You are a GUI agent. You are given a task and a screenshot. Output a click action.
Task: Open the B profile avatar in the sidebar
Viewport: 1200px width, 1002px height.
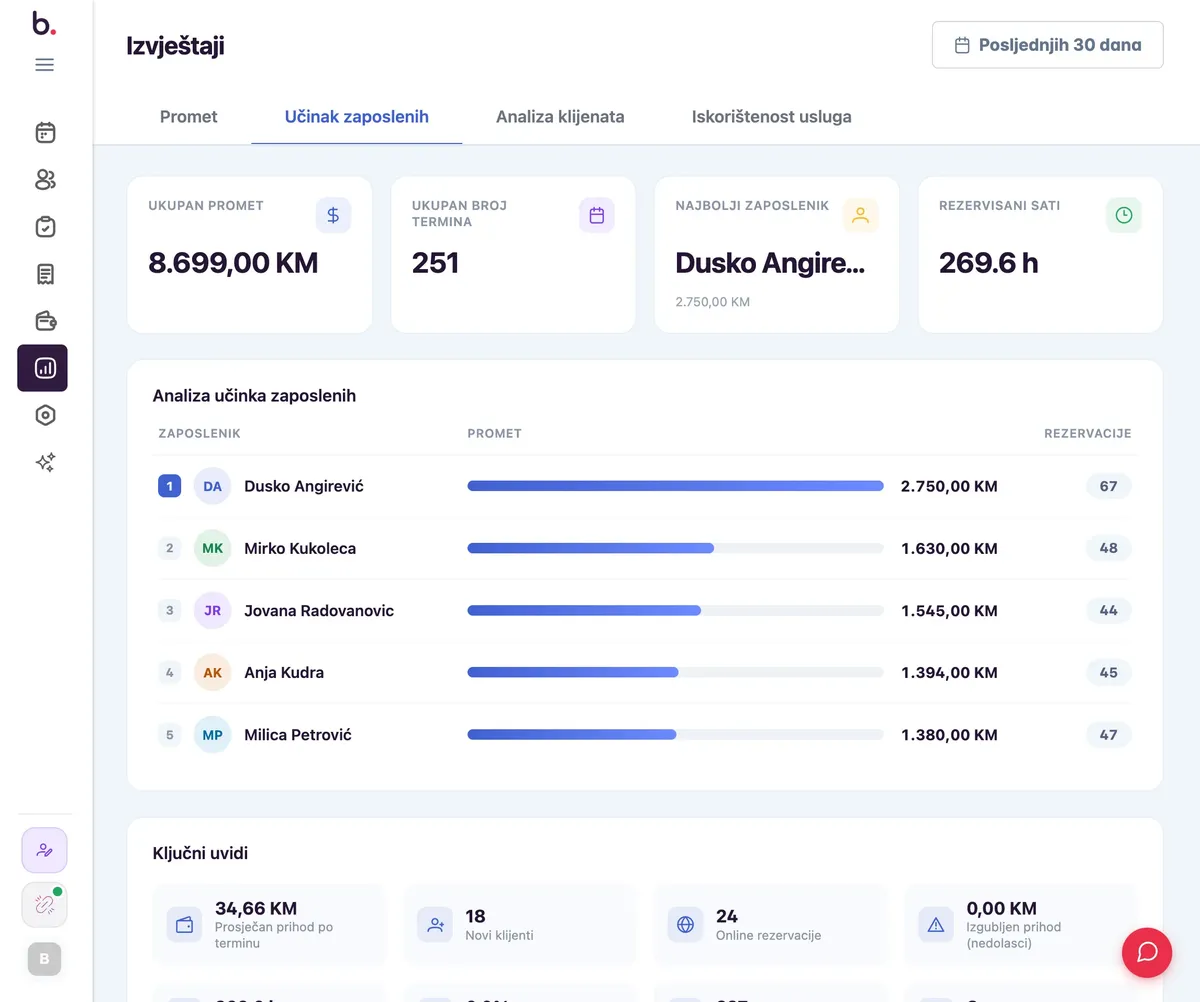click(x=44, y=960)
